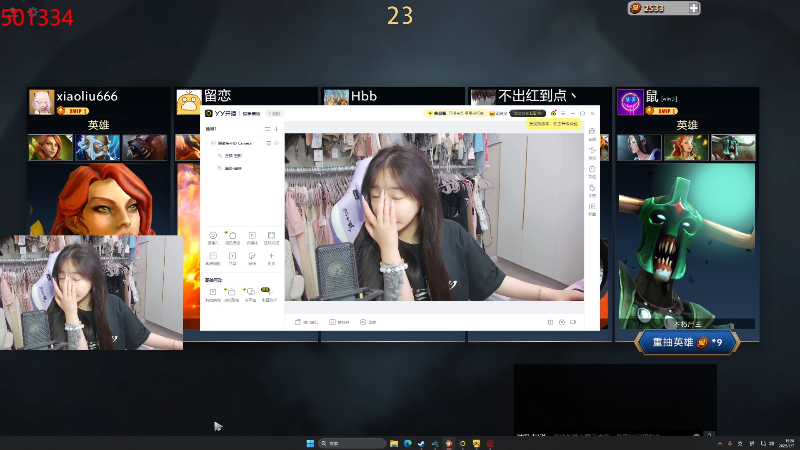Open the YY hamburger menu
The image size is (800, 450).
click(x=563, y=113)
